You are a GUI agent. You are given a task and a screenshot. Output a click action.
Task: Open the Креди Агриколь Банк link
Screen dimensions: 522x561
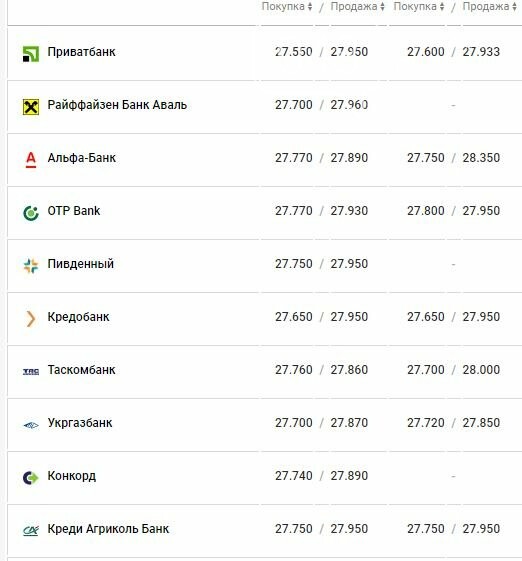[108, 529]
